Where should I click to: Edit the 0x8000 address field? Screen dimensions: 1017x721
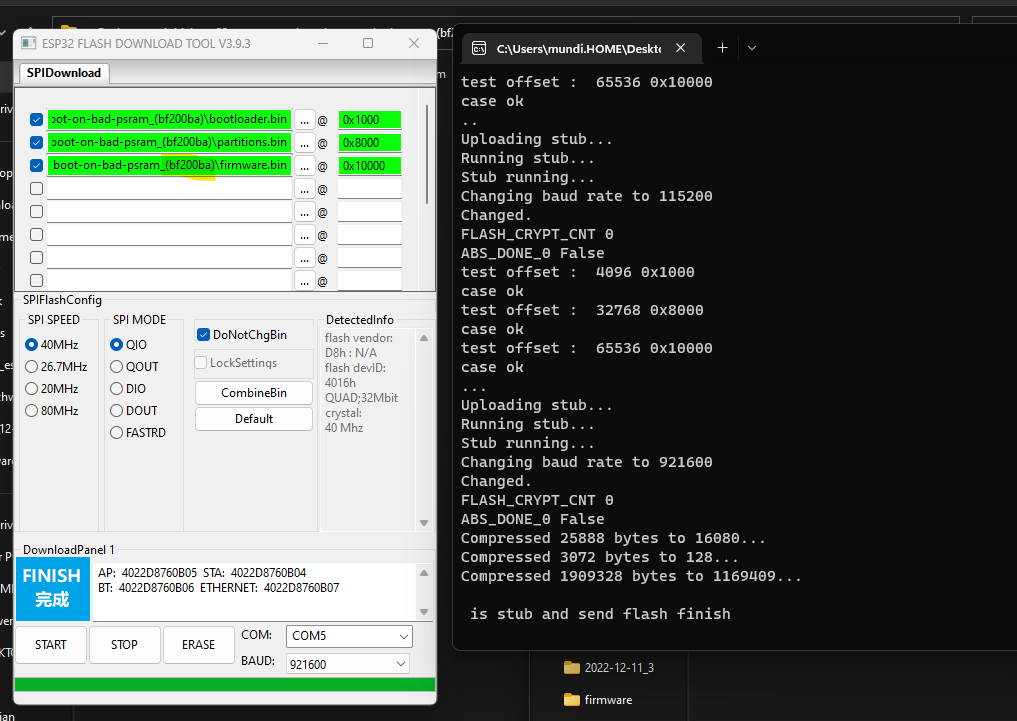(370, 143)
